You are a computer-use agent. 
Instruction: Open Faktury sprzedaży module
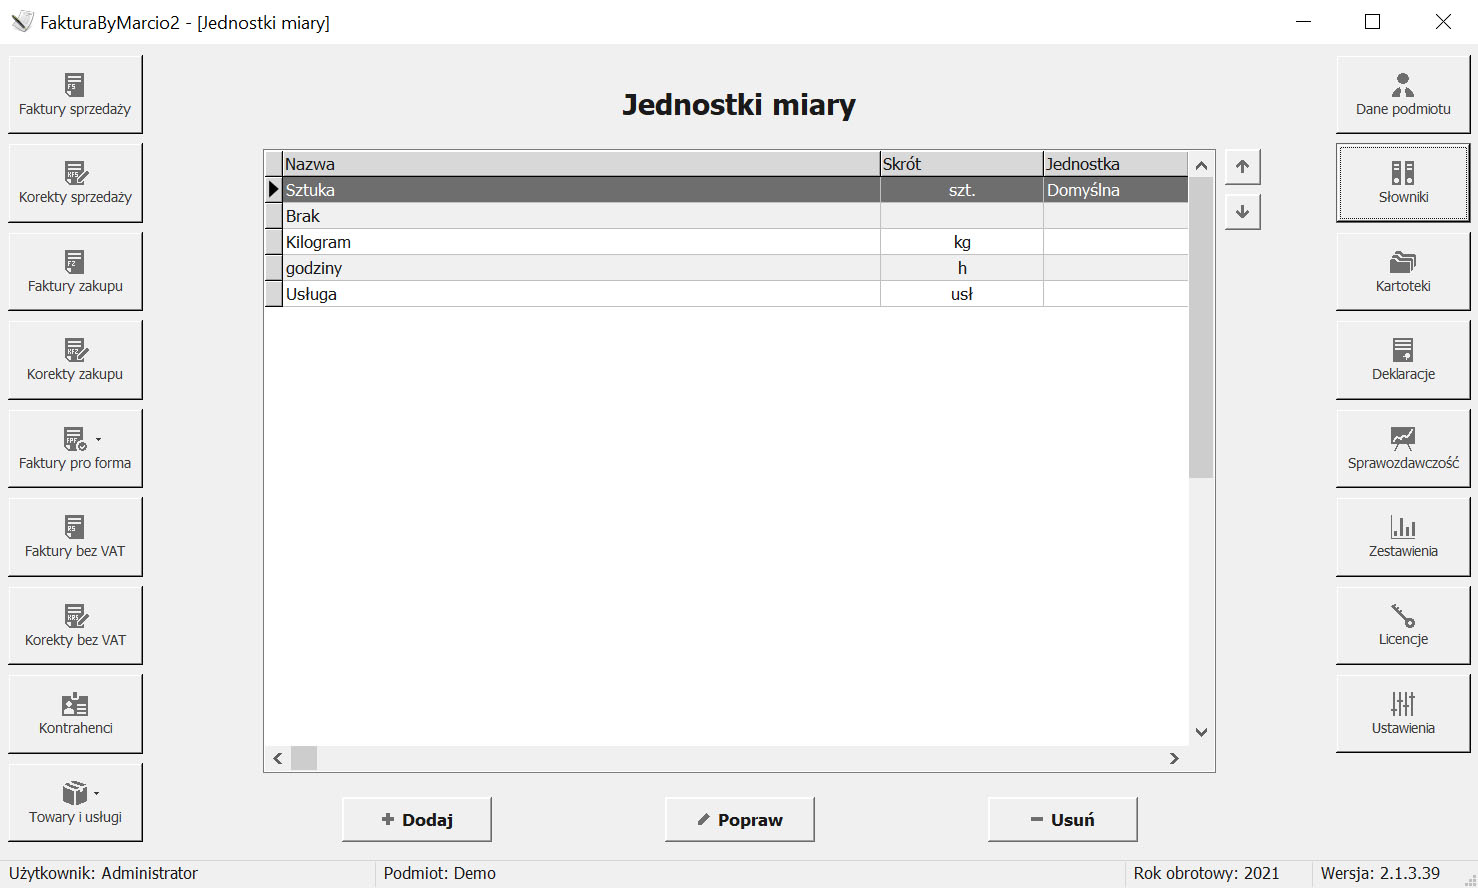point(75,94)
